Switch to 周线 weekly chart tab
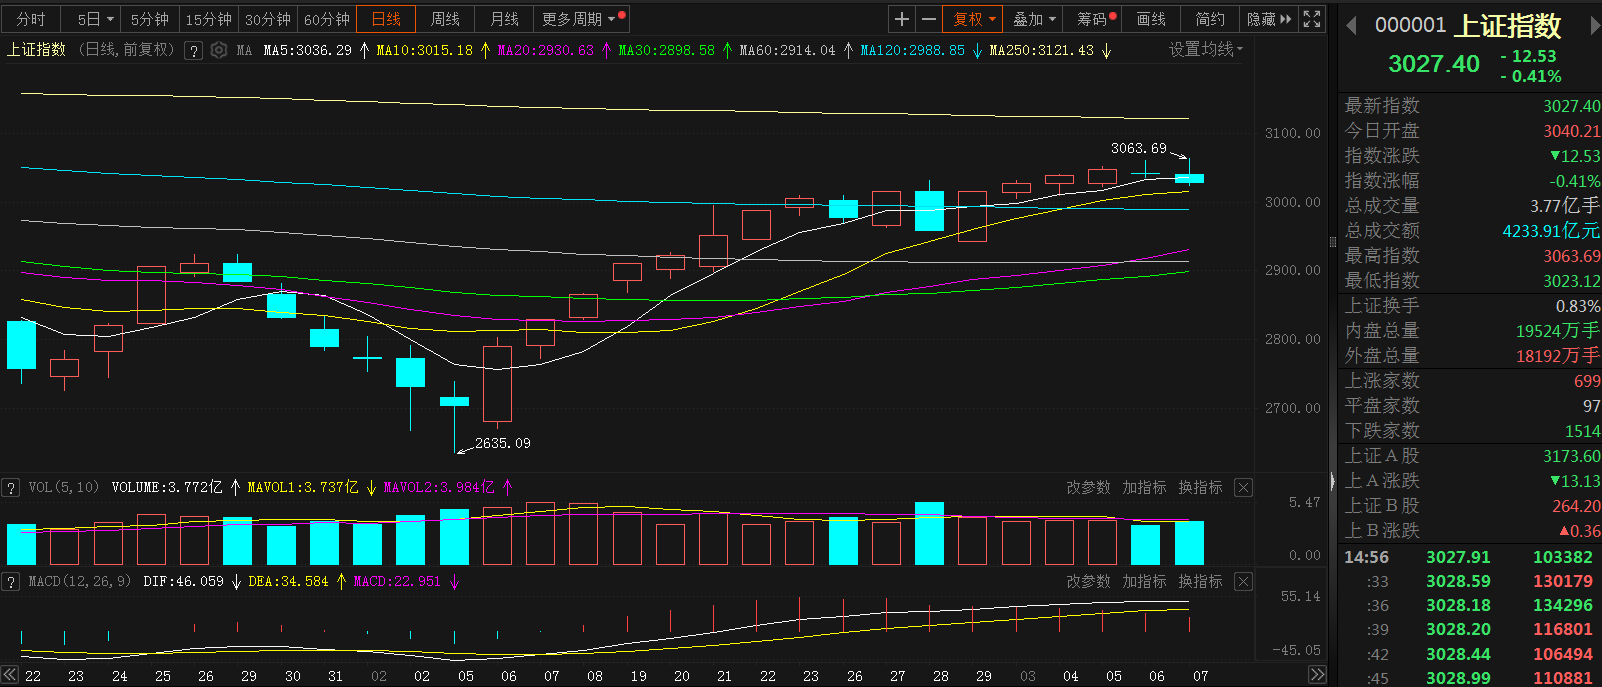Image resolution: width=1602 pixels, height=687 pixels. click(445, 19)
